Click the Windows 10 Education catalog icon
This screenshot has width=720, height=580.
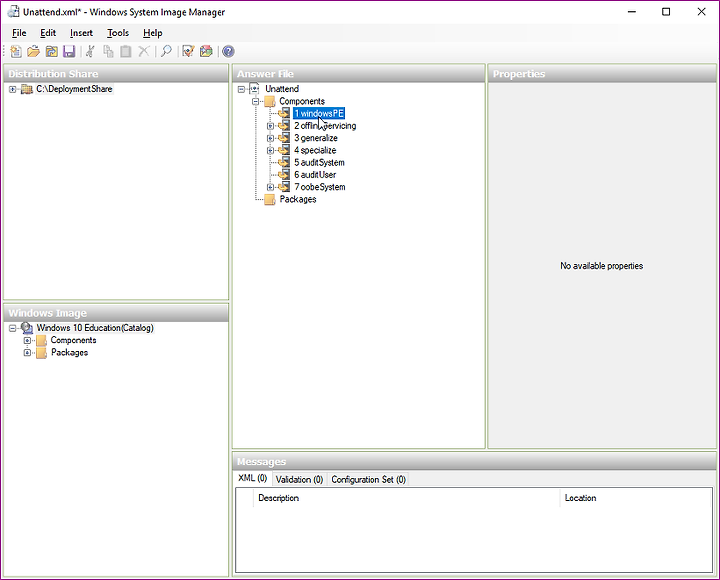pyautogui.click(x=27, y=328)
